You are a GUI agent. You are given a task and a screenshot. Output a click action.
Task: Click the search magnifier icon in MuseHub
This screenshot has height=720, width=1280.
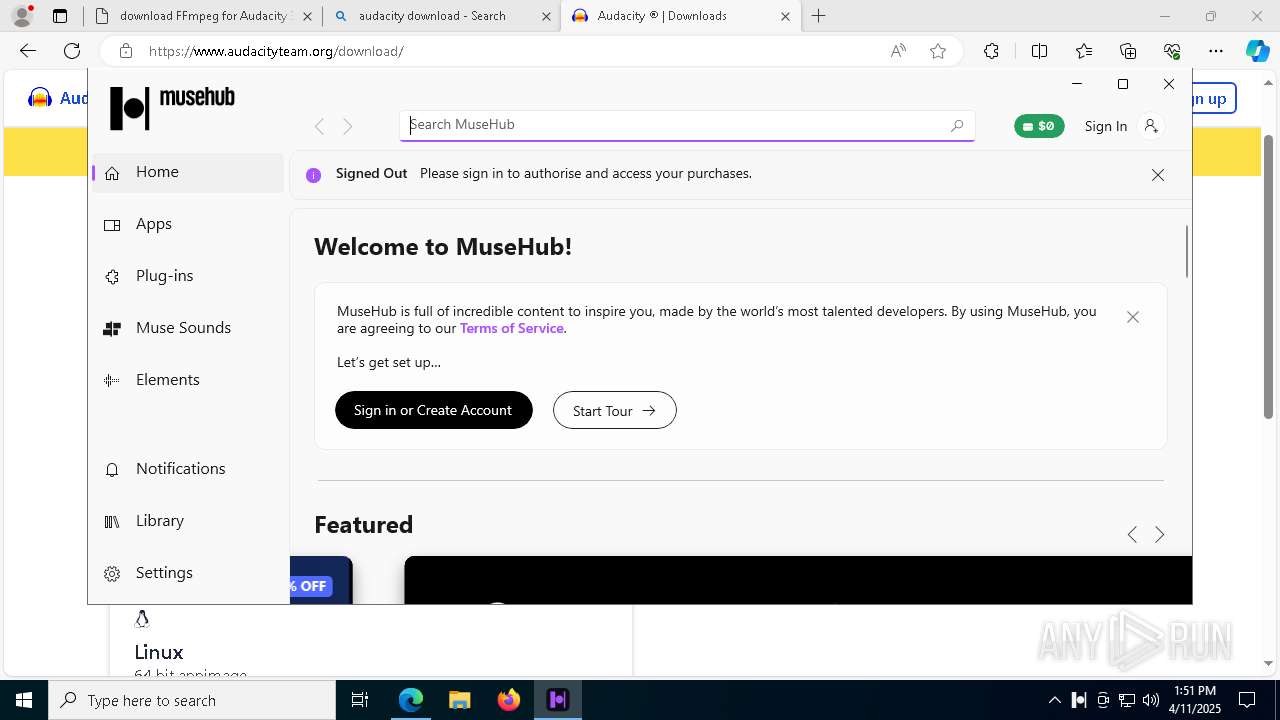point(957,125)
